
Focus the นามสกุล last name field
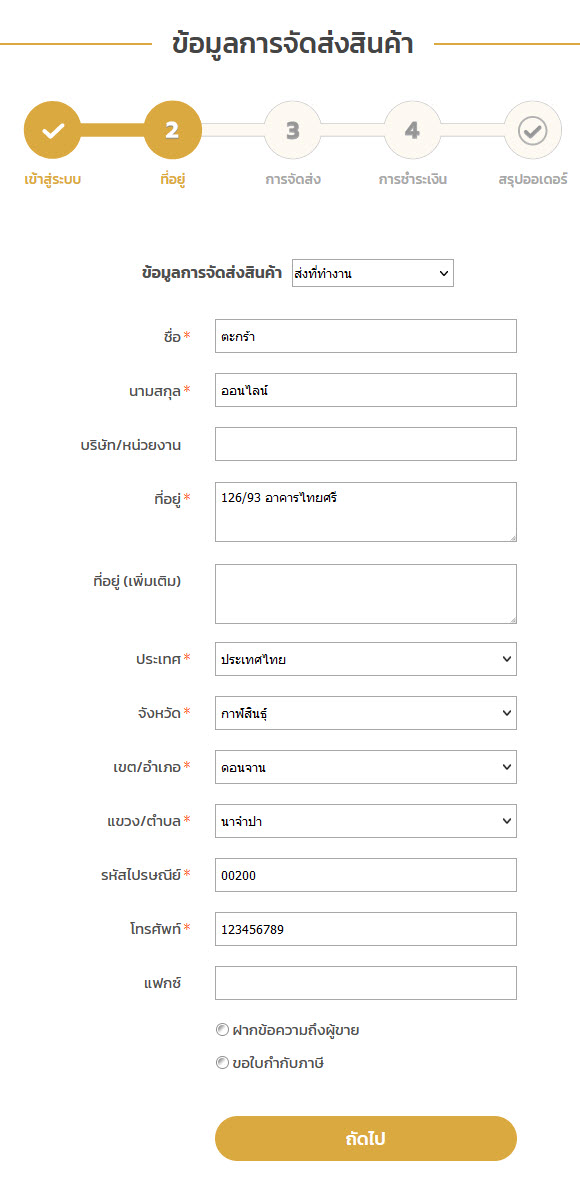366,390
